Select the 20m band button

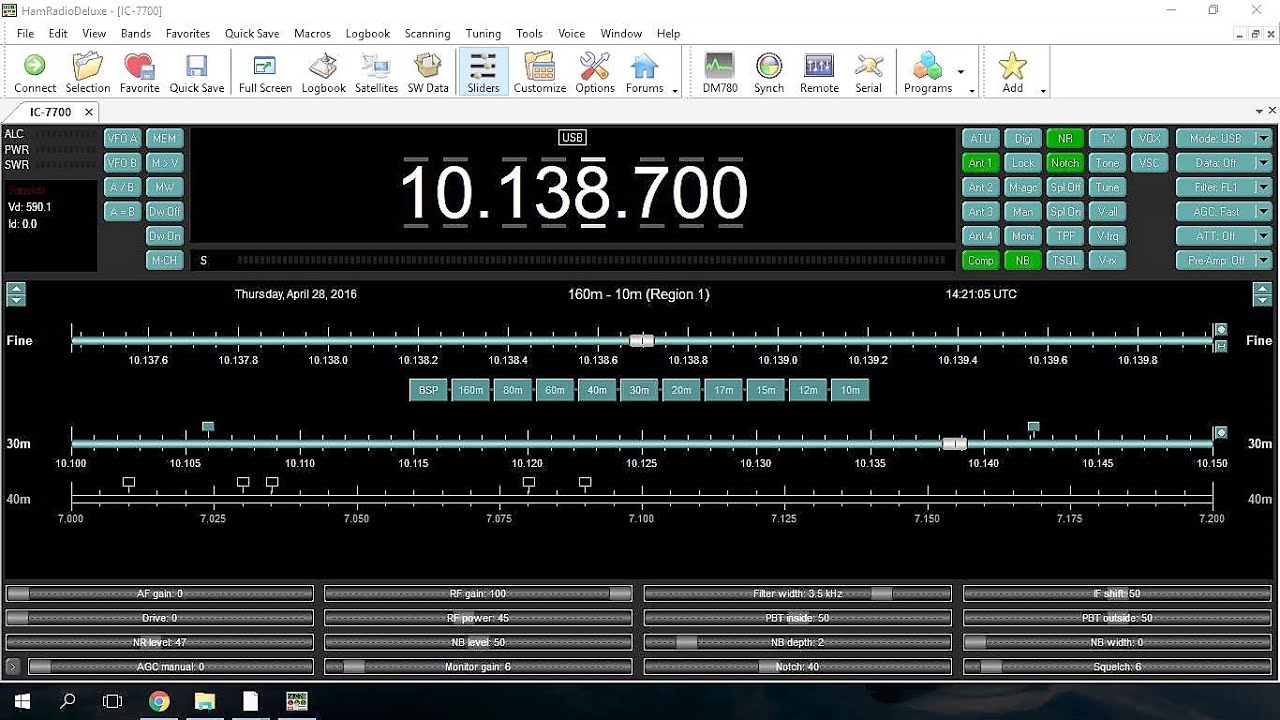[681, 390]
